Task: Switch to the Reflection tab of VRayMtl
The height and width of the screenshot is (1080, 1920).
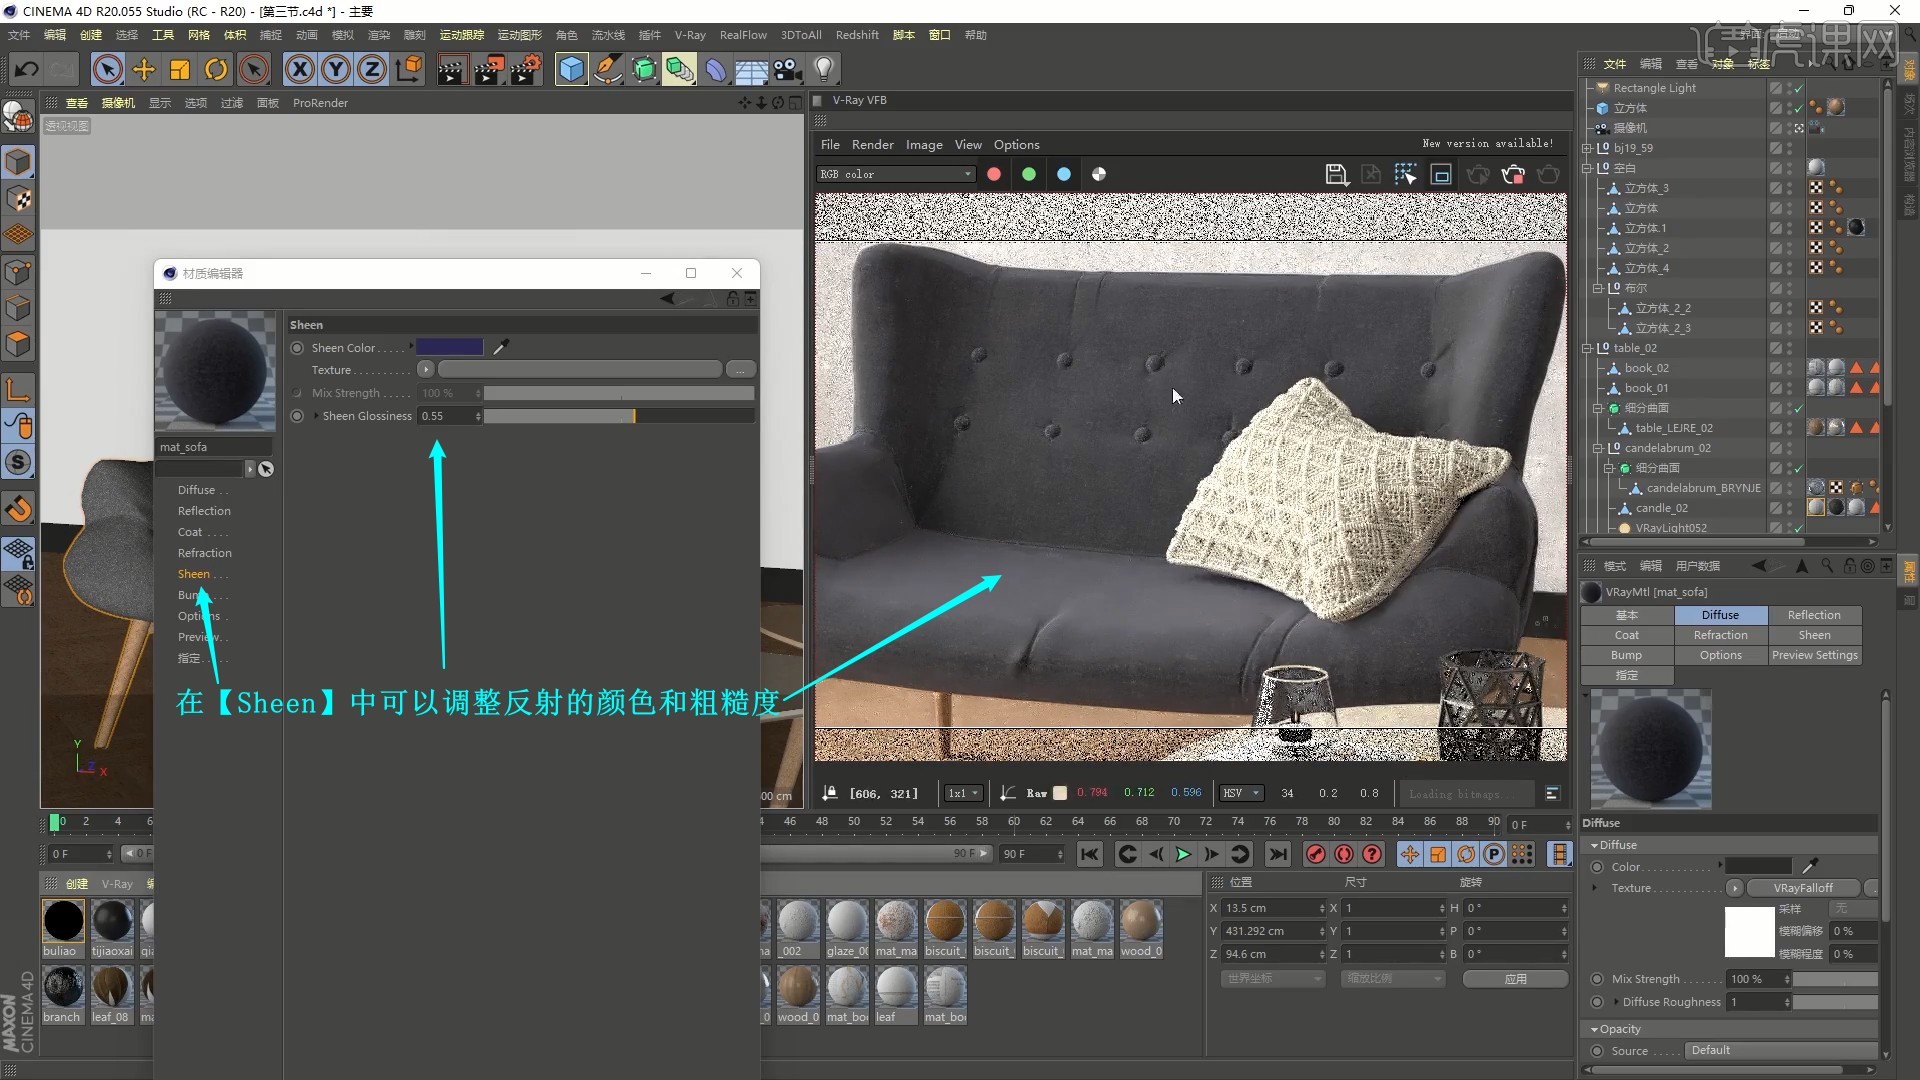Action: pos(1814,615)
